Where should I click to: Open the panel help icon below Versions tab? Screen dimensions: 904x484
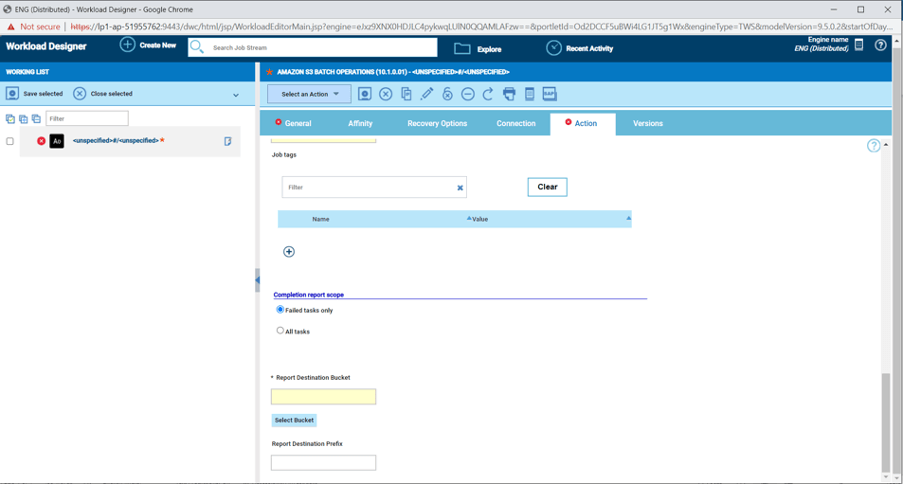click(x=873, y=146)
